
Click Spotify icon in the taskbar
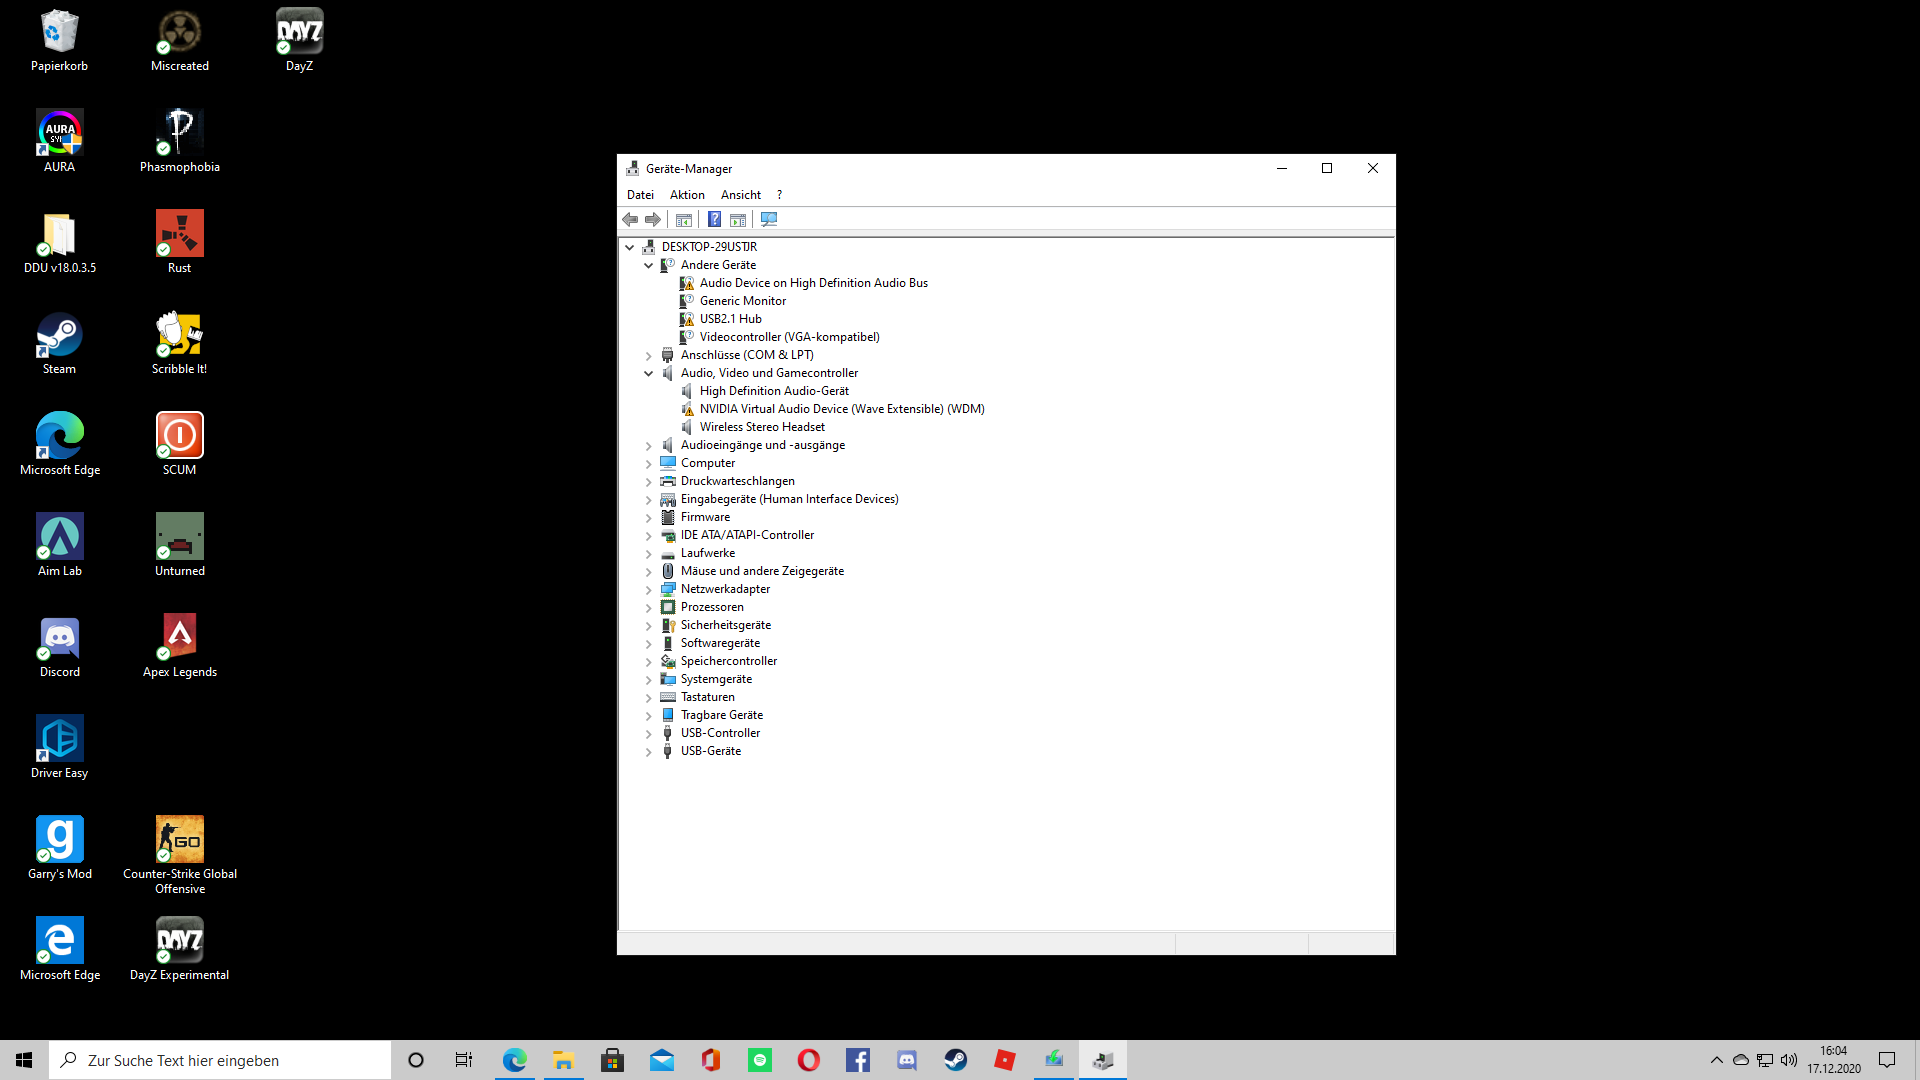point(760,1060)
